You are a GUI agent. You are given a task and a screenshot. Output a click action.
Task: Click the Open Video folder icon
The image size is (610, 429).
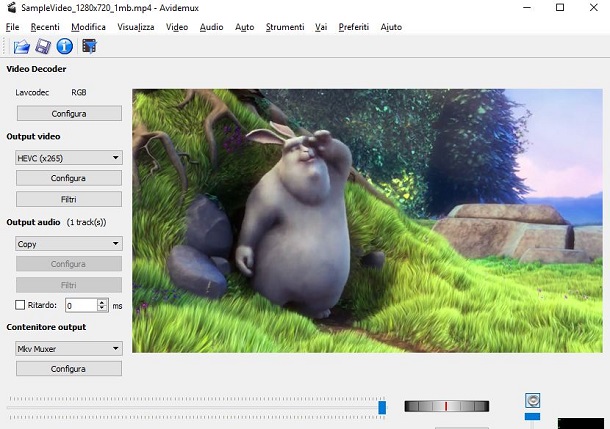coord(22,47)
